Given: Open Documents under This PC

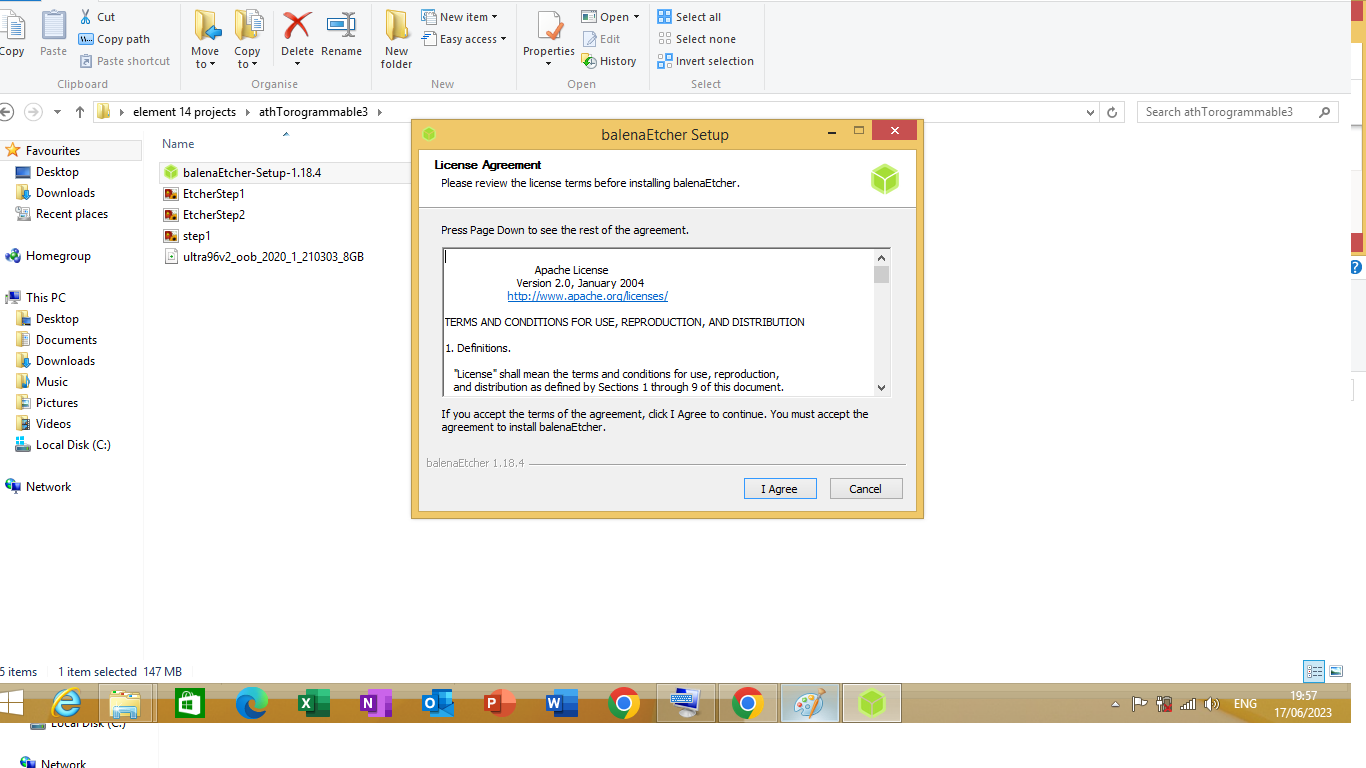Looking at the screenshot, I should point(66,340).
